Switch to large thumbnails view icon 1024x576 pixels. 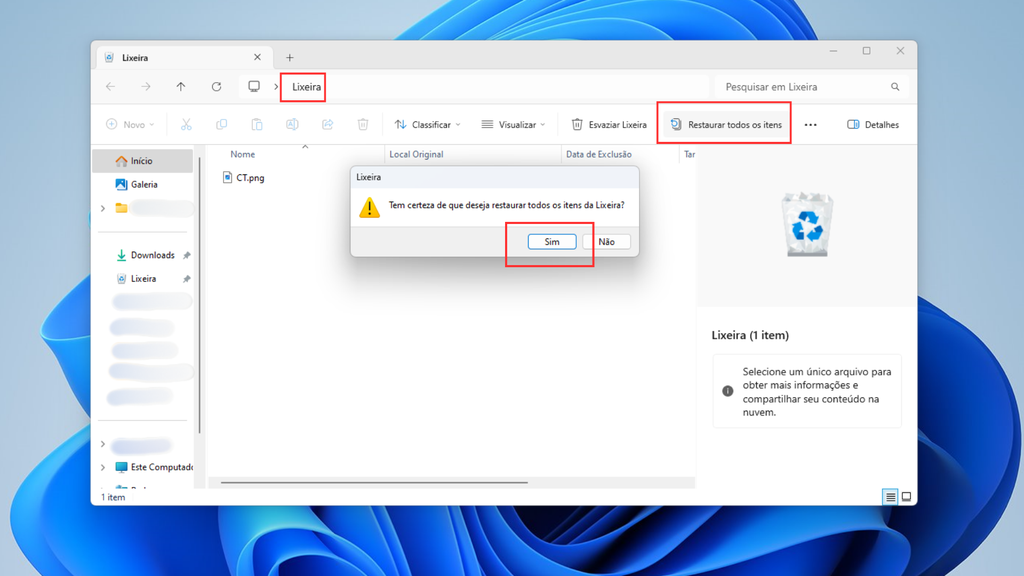coord(906,497)
